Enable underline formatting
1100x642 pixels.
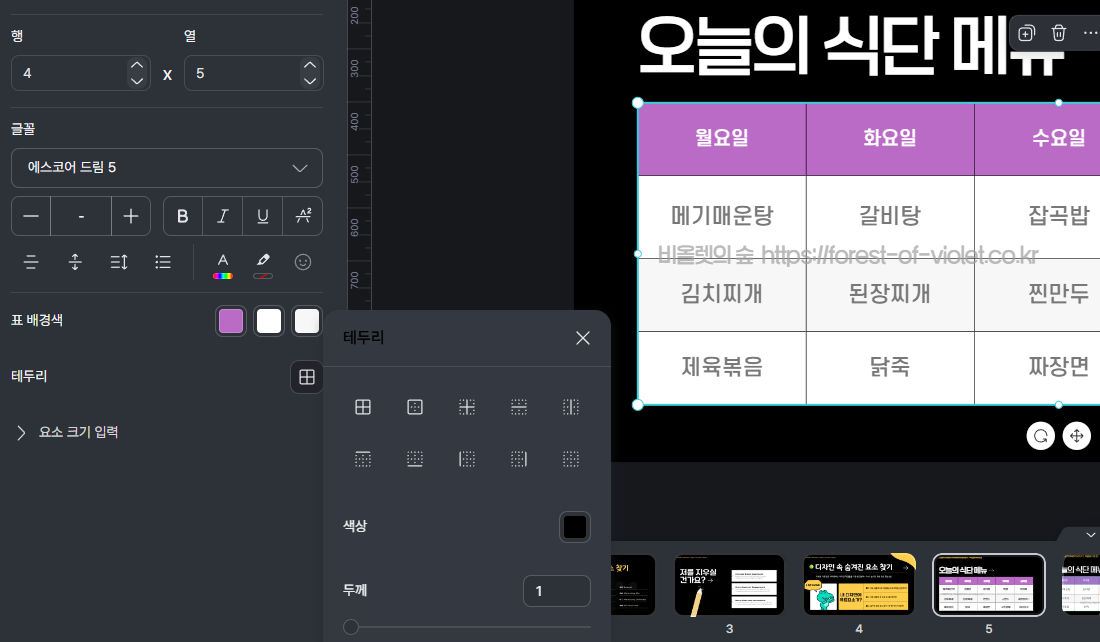(x=262, y=215)
